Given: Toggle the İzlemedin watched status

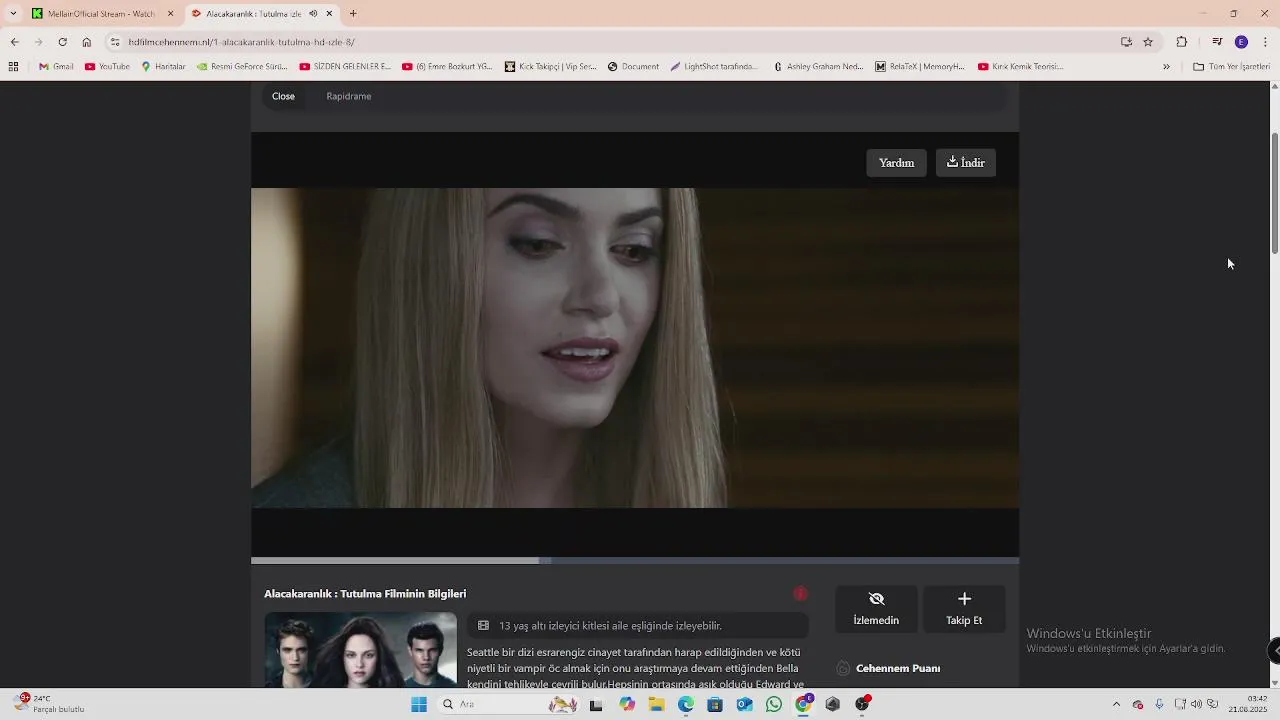Looking at the screenshot, I should click(x=876, y=608).
